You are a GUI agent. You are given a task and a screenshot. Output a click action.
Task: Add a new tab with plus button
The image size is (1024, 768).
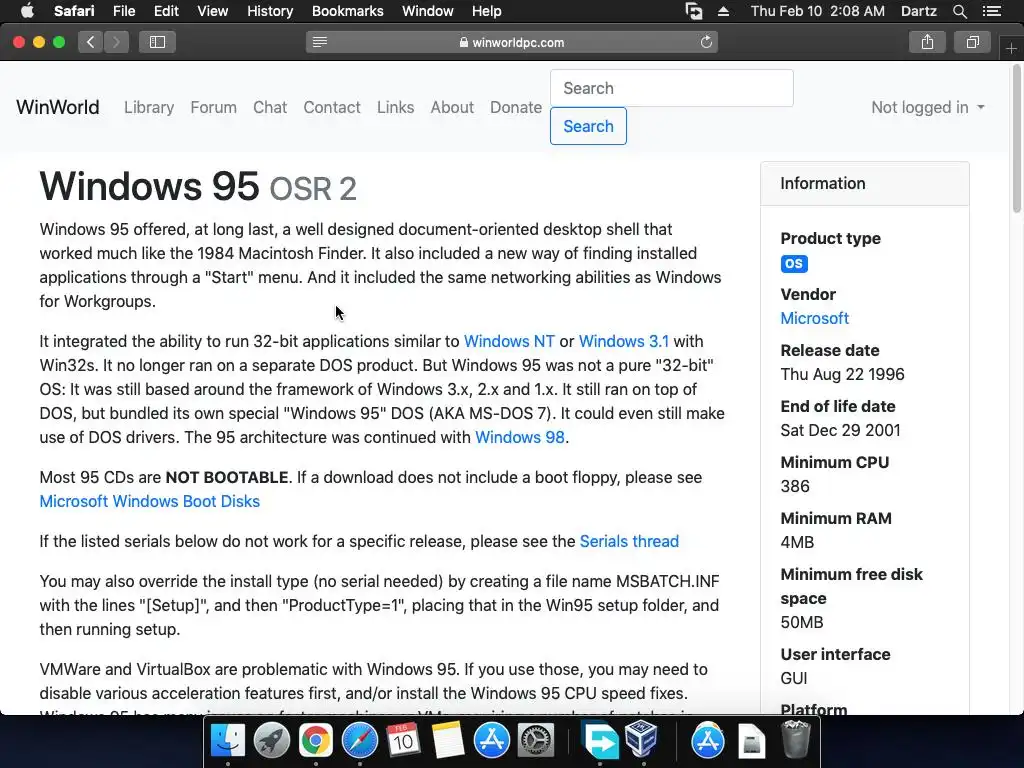click(1011, 49)
